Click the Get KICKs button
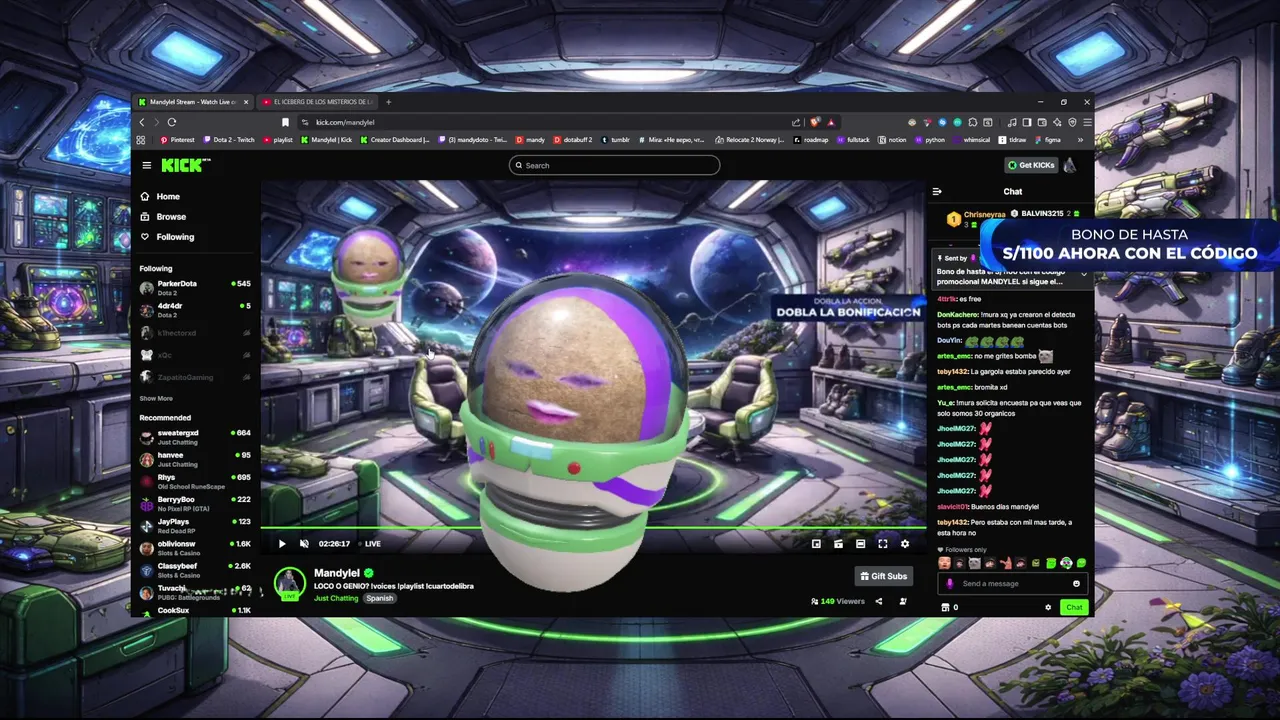 (x=1031, y=165)
